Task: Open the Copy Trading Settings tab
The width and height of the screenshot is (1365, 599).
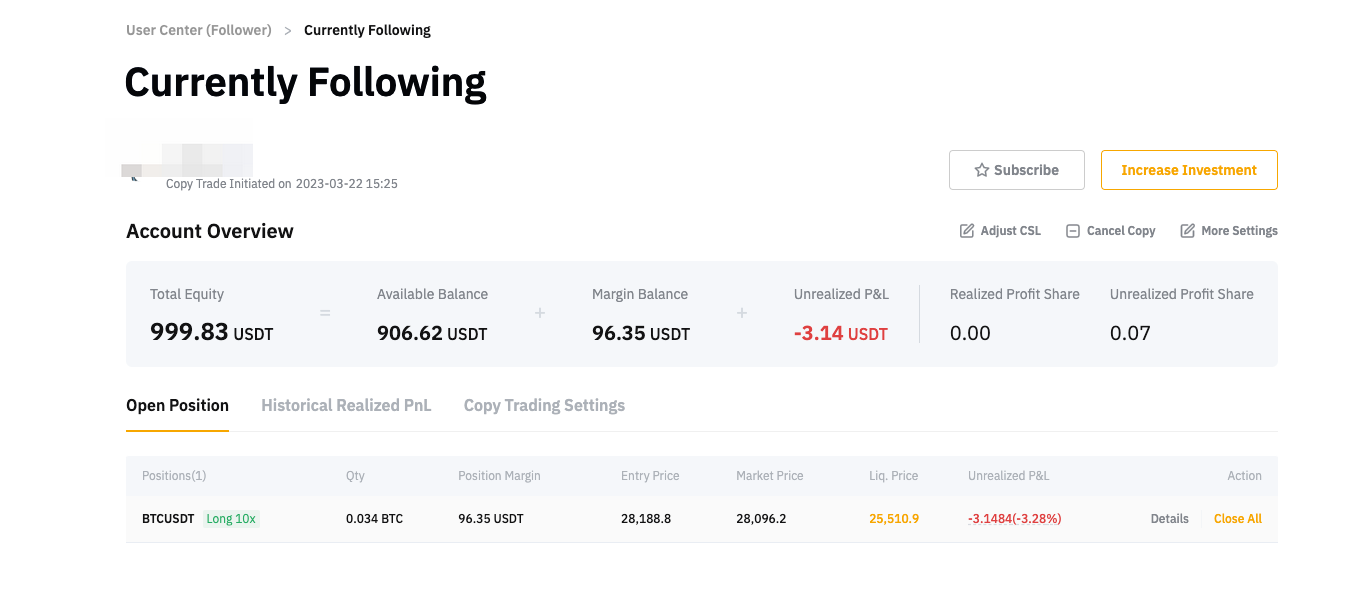Action: point(544,405)
